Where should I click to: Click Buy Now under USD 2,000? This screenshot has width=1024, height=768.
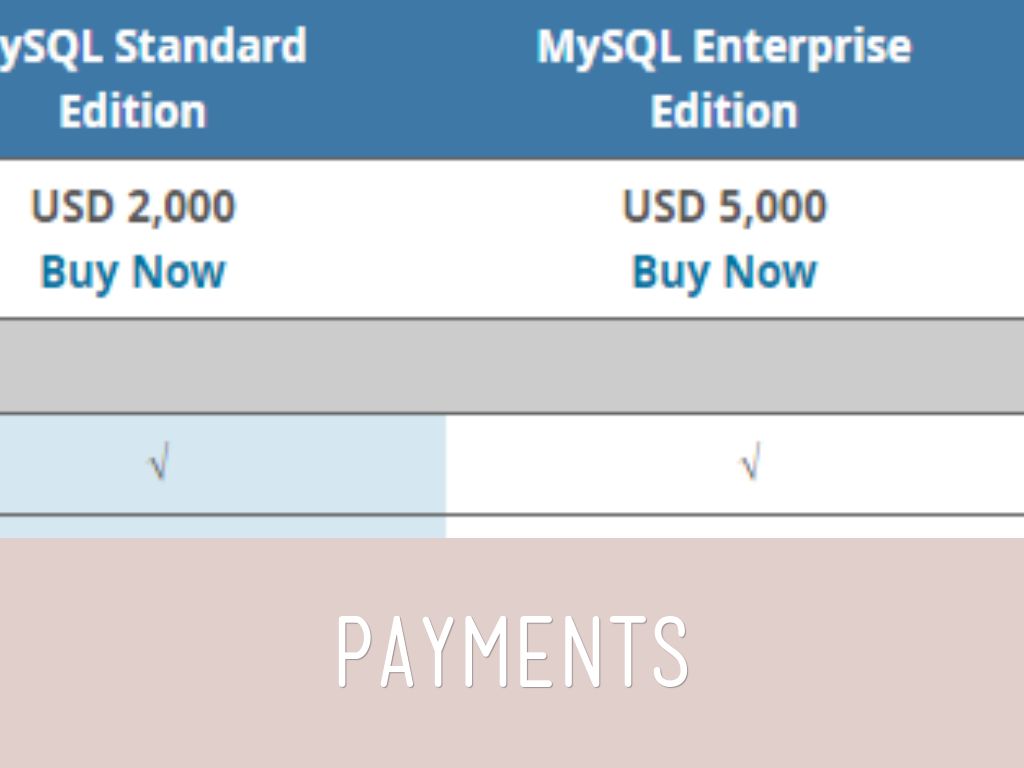[132, 272]
